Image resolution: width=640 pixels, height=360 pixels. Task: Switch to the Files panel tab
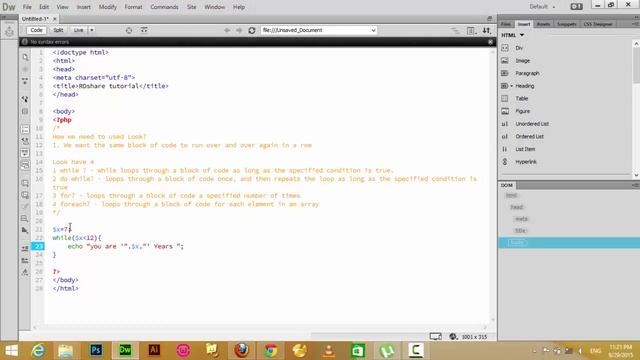pos(506,24)
